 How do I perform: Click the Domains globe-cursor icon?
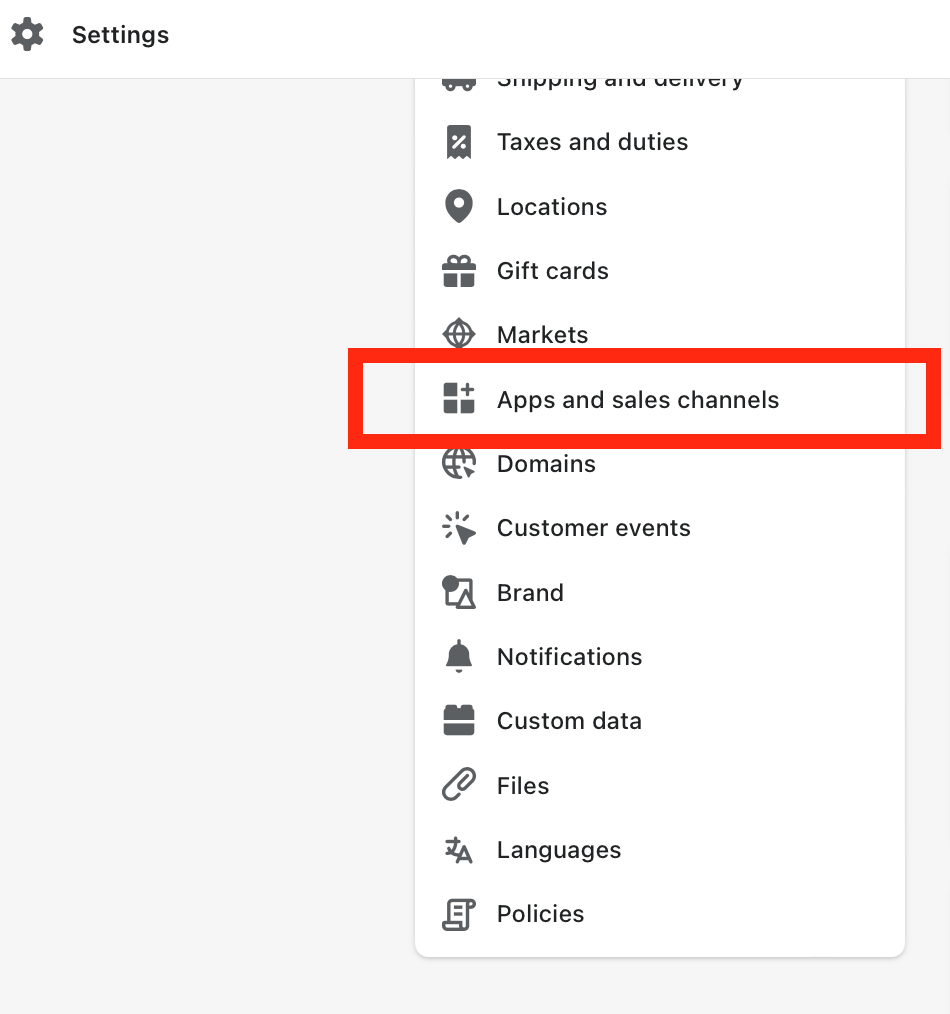click(459, 463)
